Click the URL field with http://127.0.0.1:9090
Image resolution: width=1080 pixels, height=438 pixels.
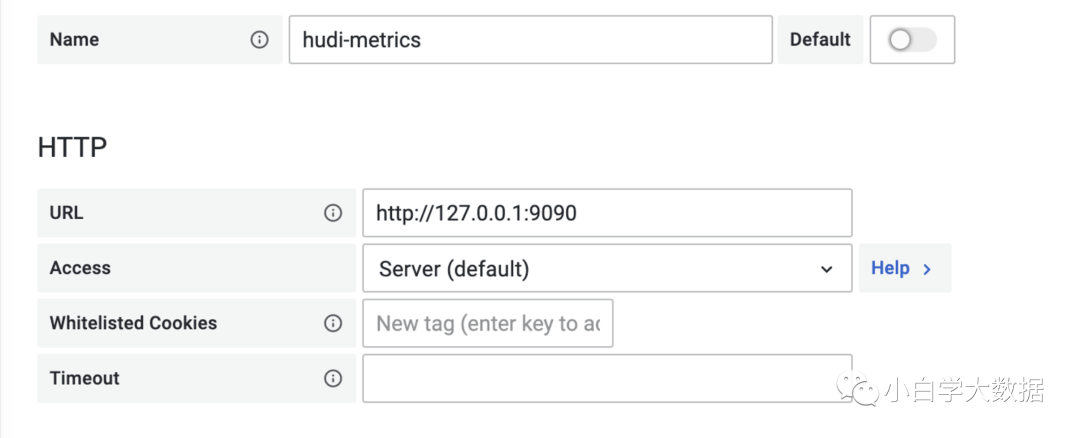[x=606, y=213]
